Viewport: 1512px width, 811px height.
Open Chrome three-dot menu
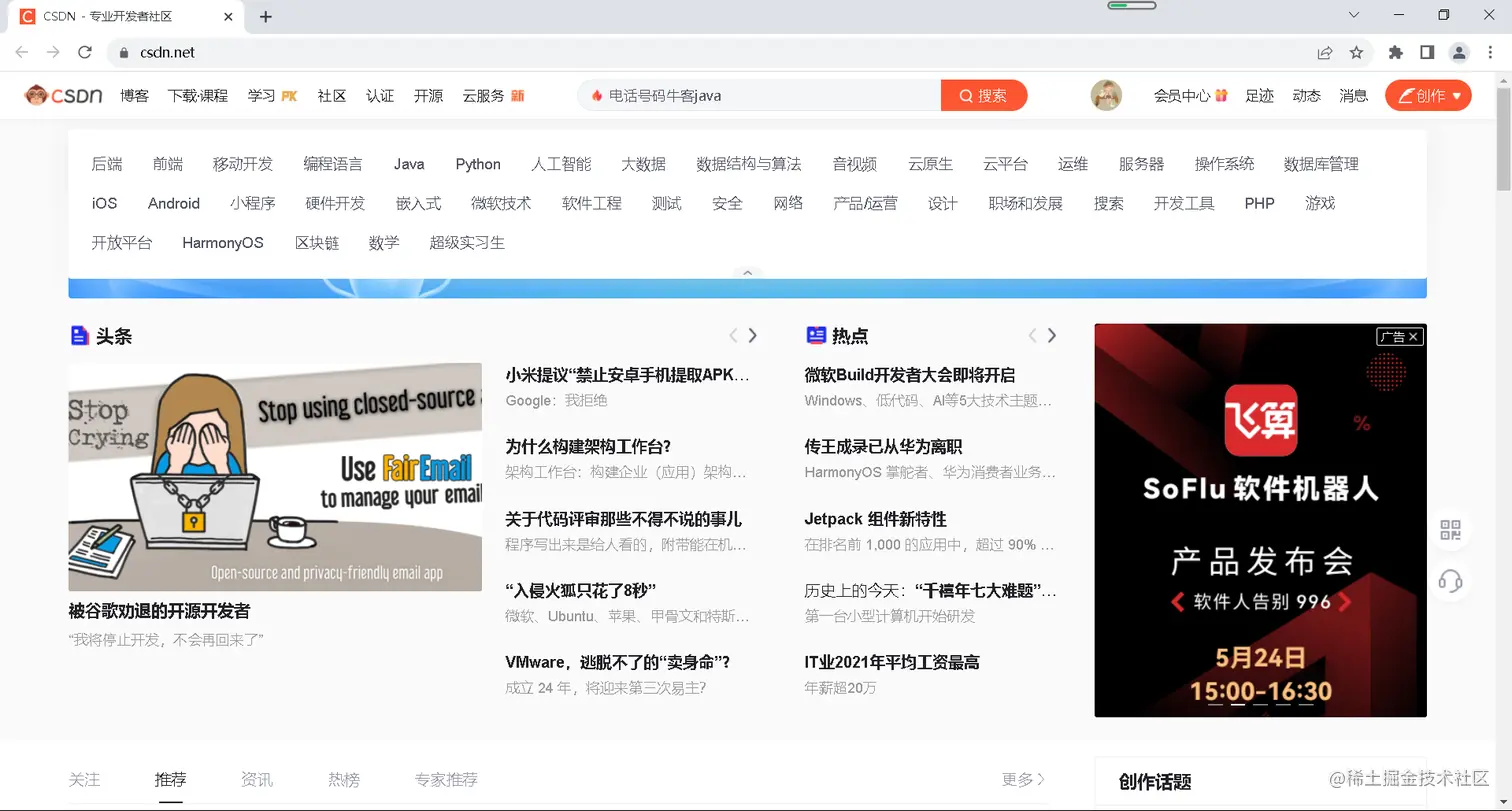(1490, 52)
